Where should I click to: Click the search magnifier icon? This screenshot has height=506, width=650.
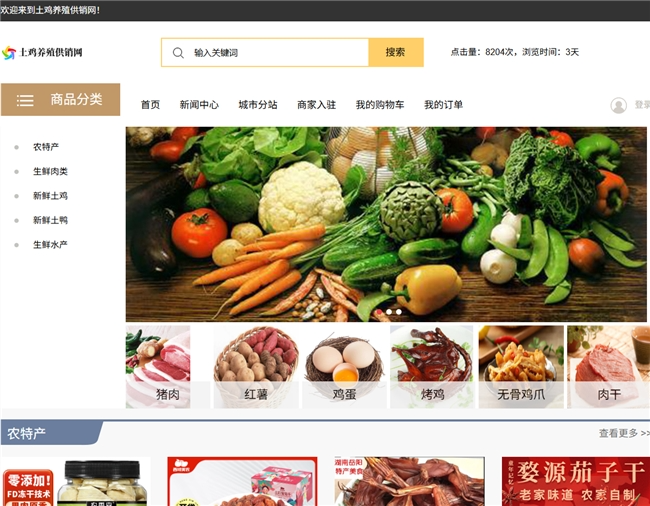click(x=178, y=53)
